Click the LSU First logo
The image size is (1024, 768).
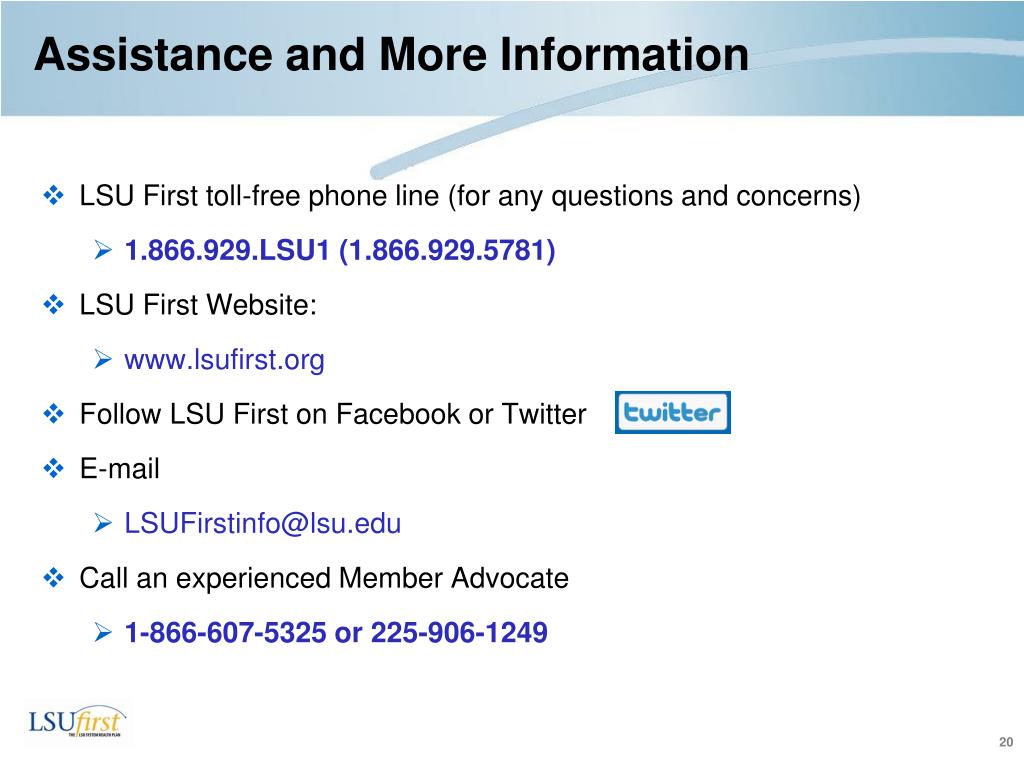tap(77, 722)
